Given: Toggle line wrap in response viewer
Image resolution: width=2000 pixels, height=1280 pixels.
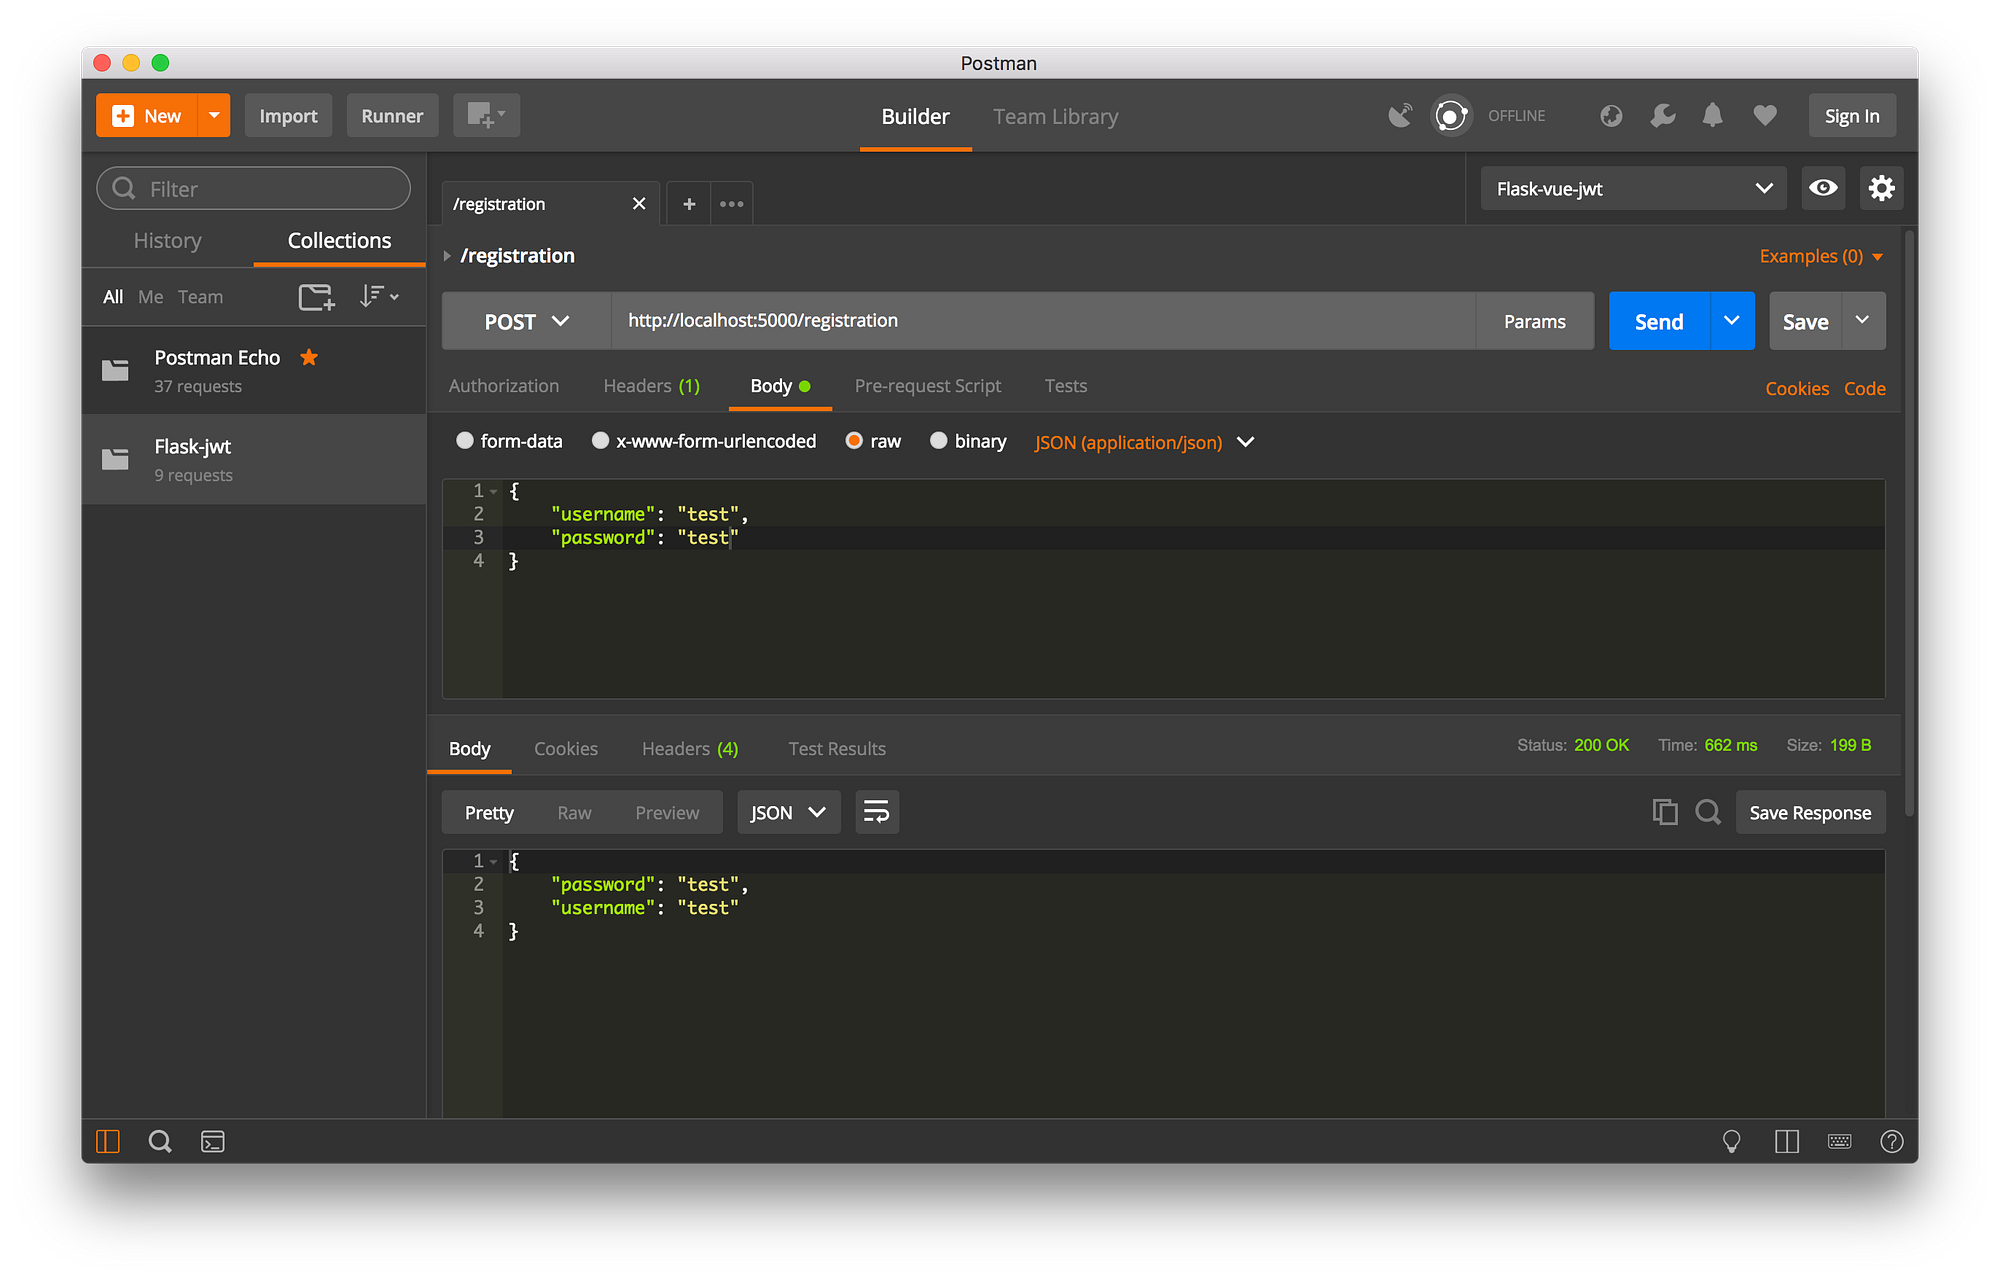Looking at the screenshot, I should (x=877, y=812).
